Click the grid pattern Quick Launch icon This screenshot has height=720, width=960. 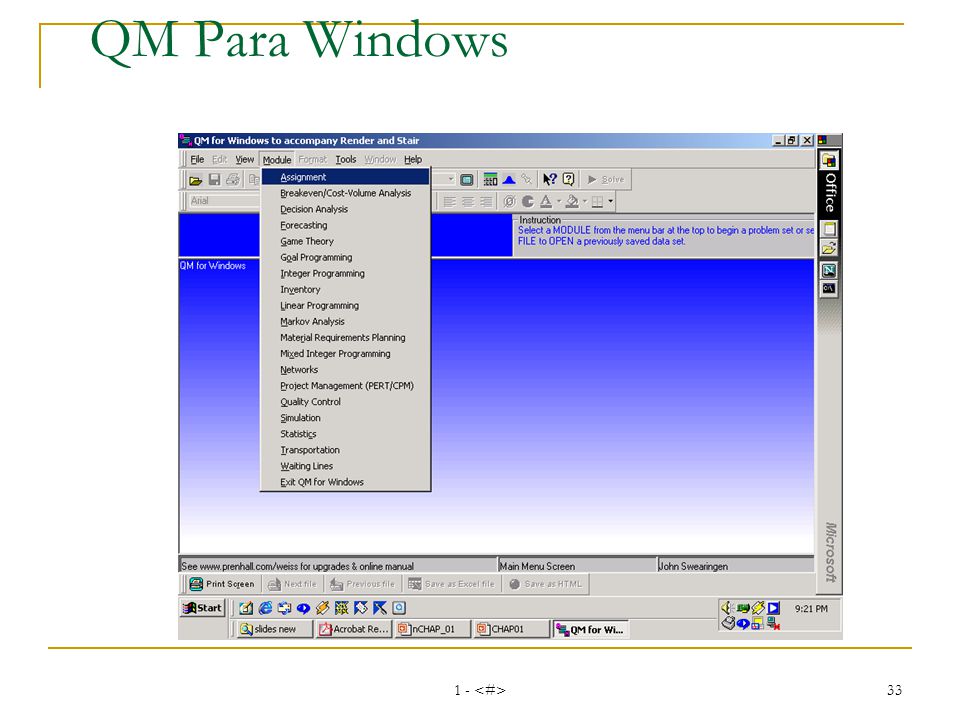click(342, 608)
